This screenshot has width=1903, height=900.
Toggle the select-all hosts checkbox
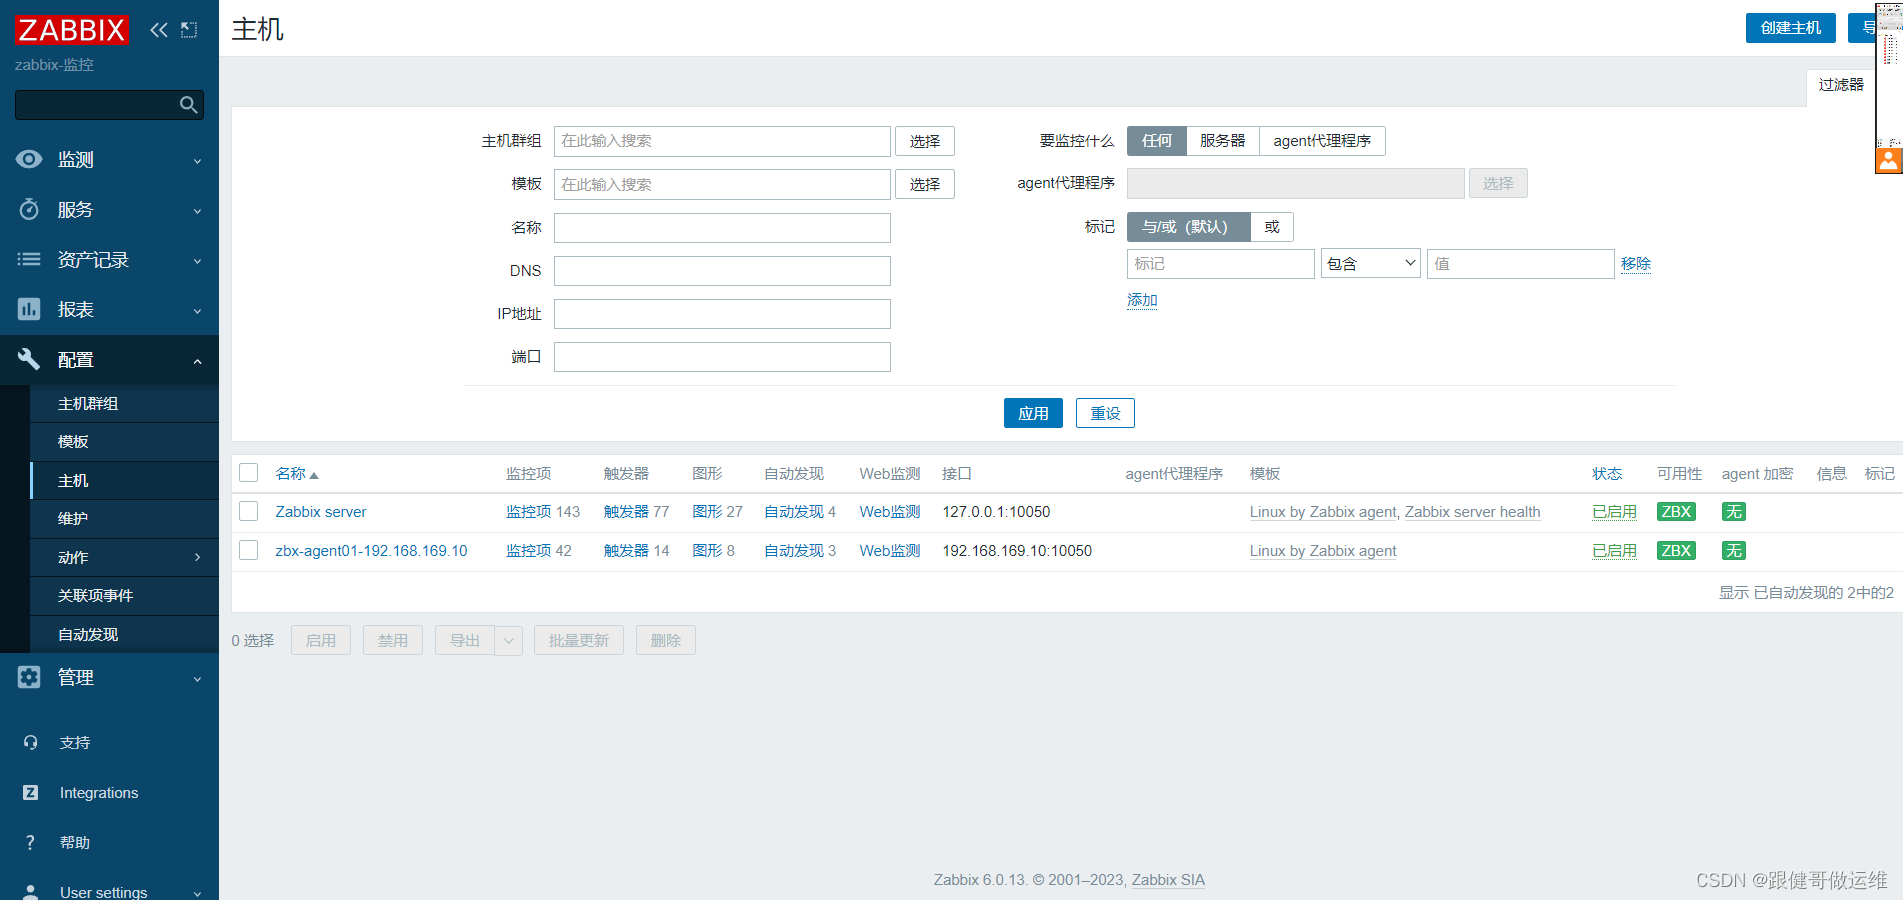pos(249,473)
